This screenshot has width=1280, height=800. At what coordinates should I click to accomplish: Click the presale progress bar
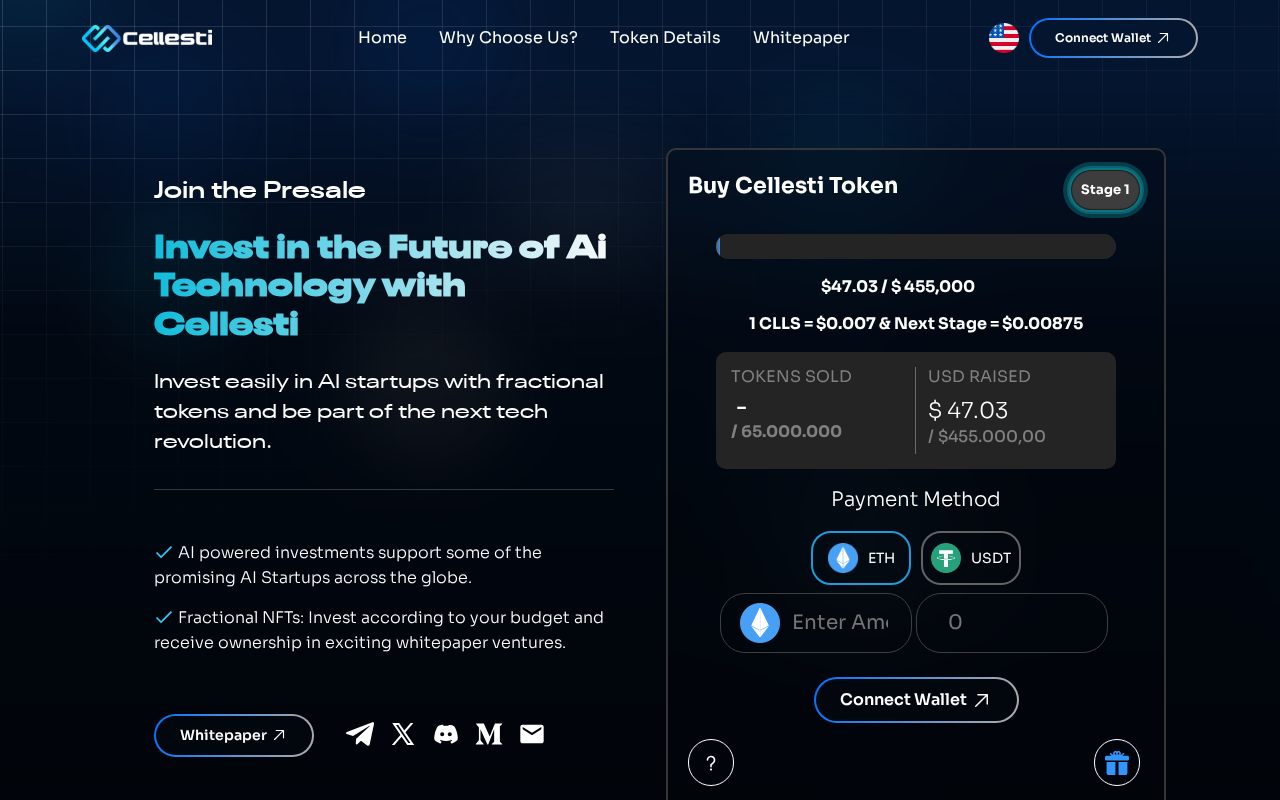pyautogui.click(x=916, y=247)
